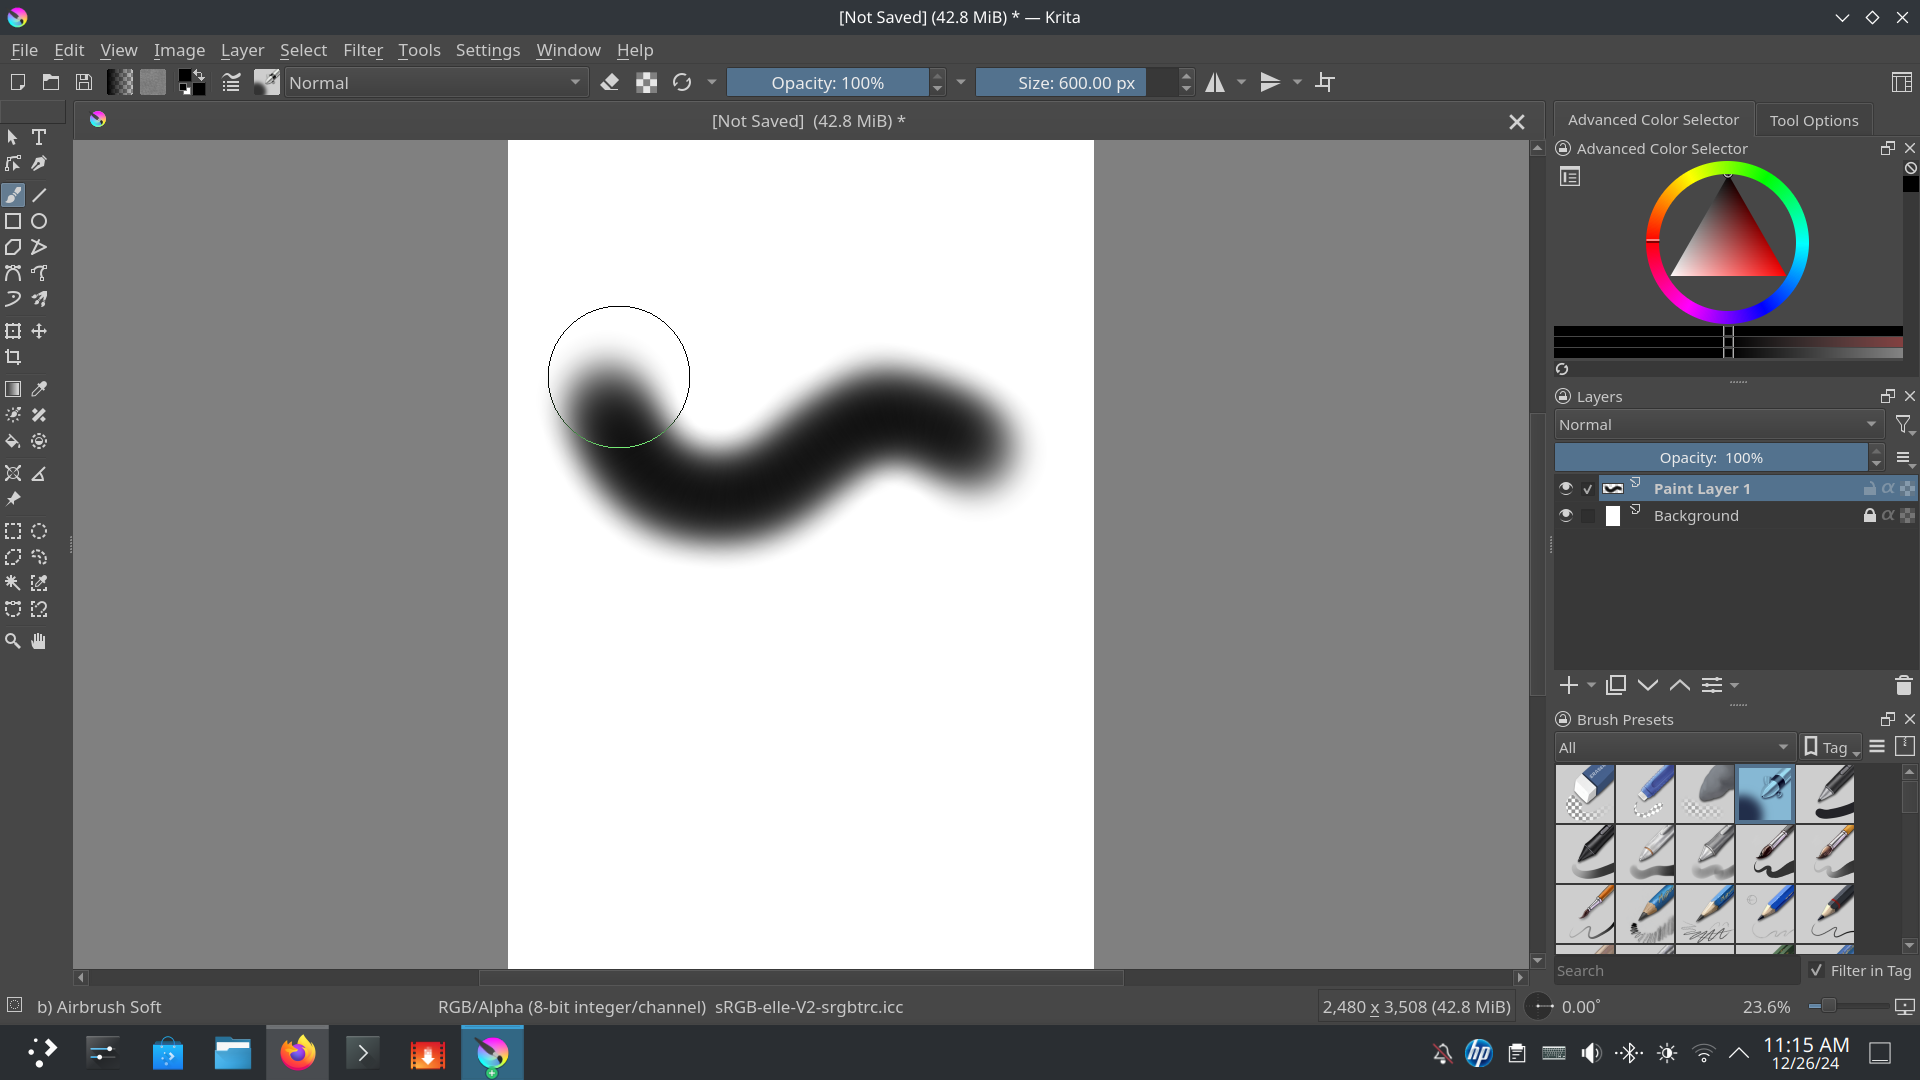Choose the Ellipse shape tool
The height and width of the screenshot is (1080, 1920).
tap(39, 221)
